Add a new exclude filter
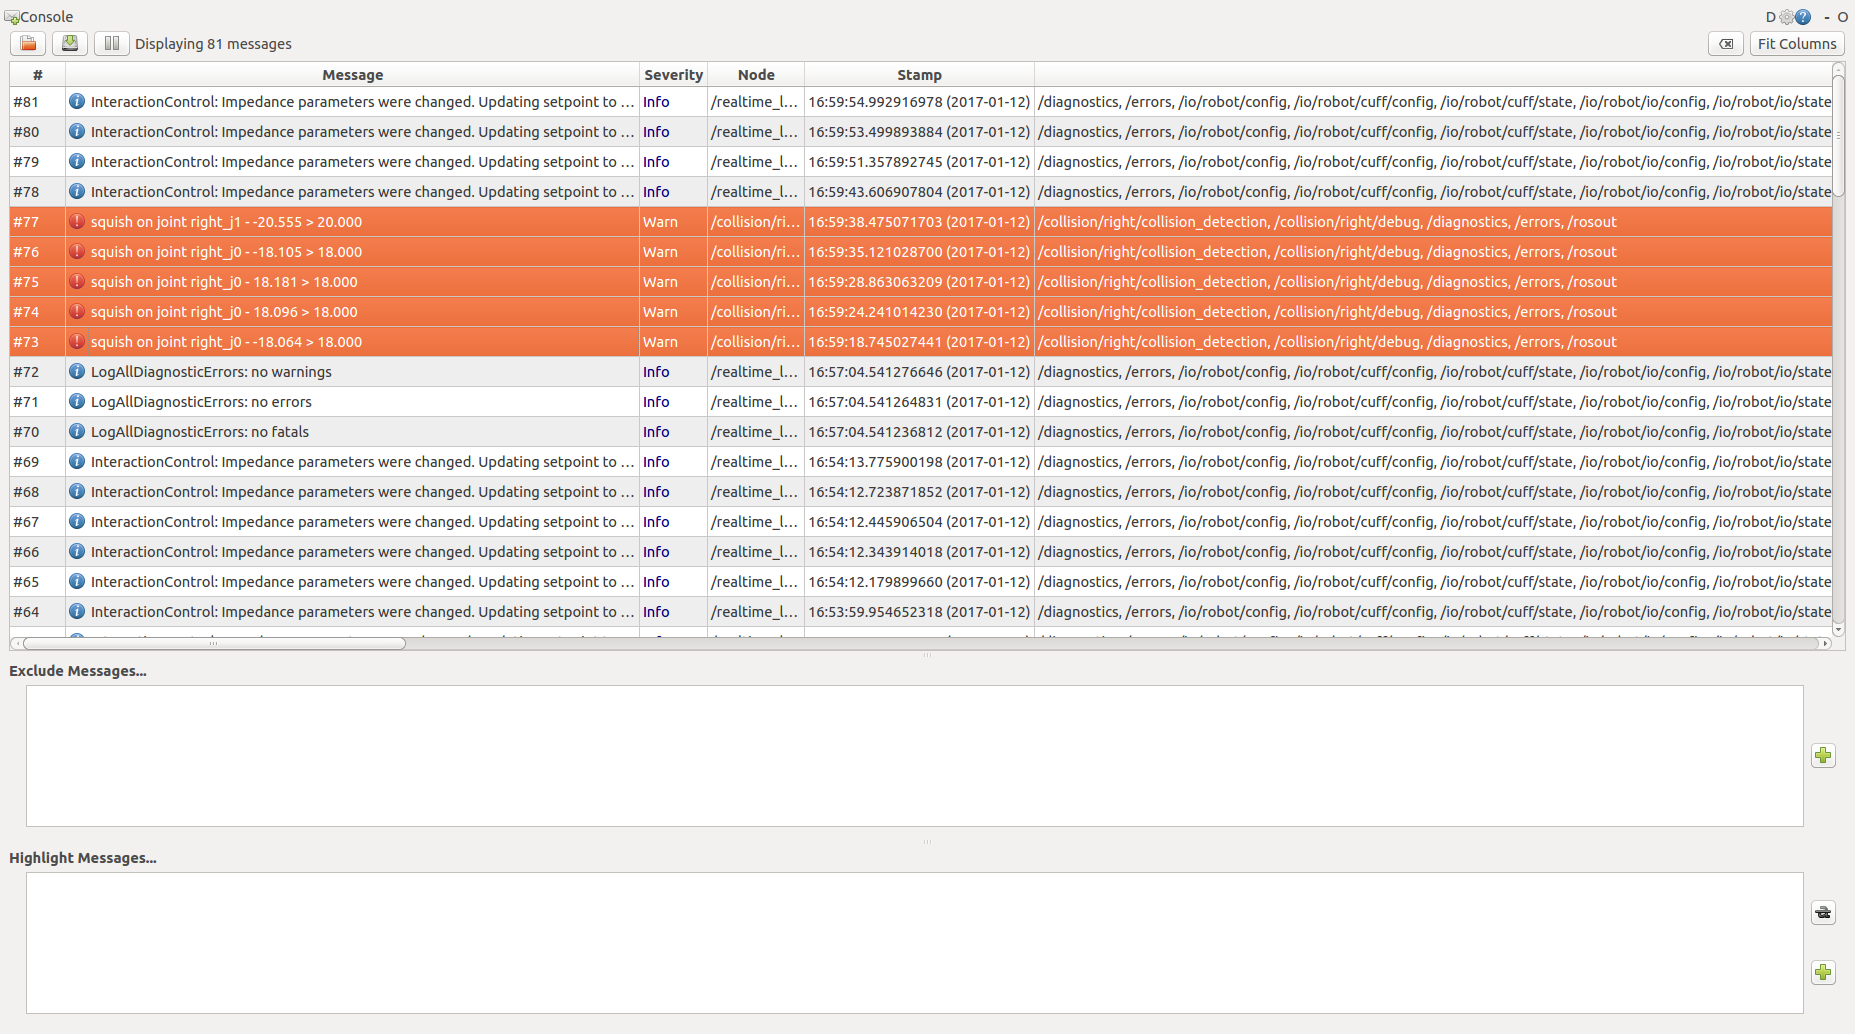 click(x=1823, y=756)
